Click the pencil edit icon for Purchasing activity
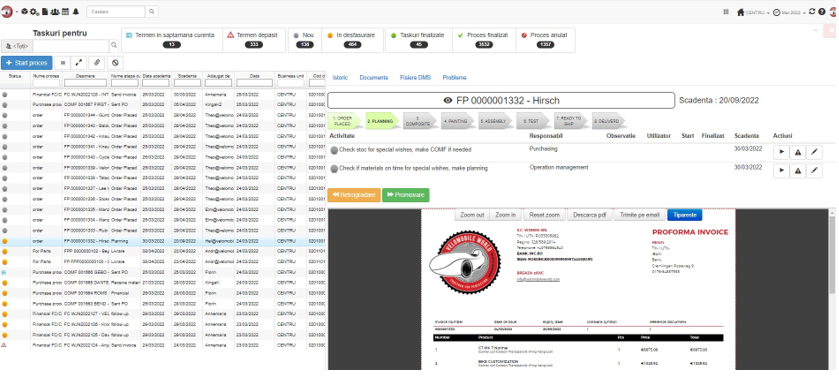 click(x=814, y=153)
